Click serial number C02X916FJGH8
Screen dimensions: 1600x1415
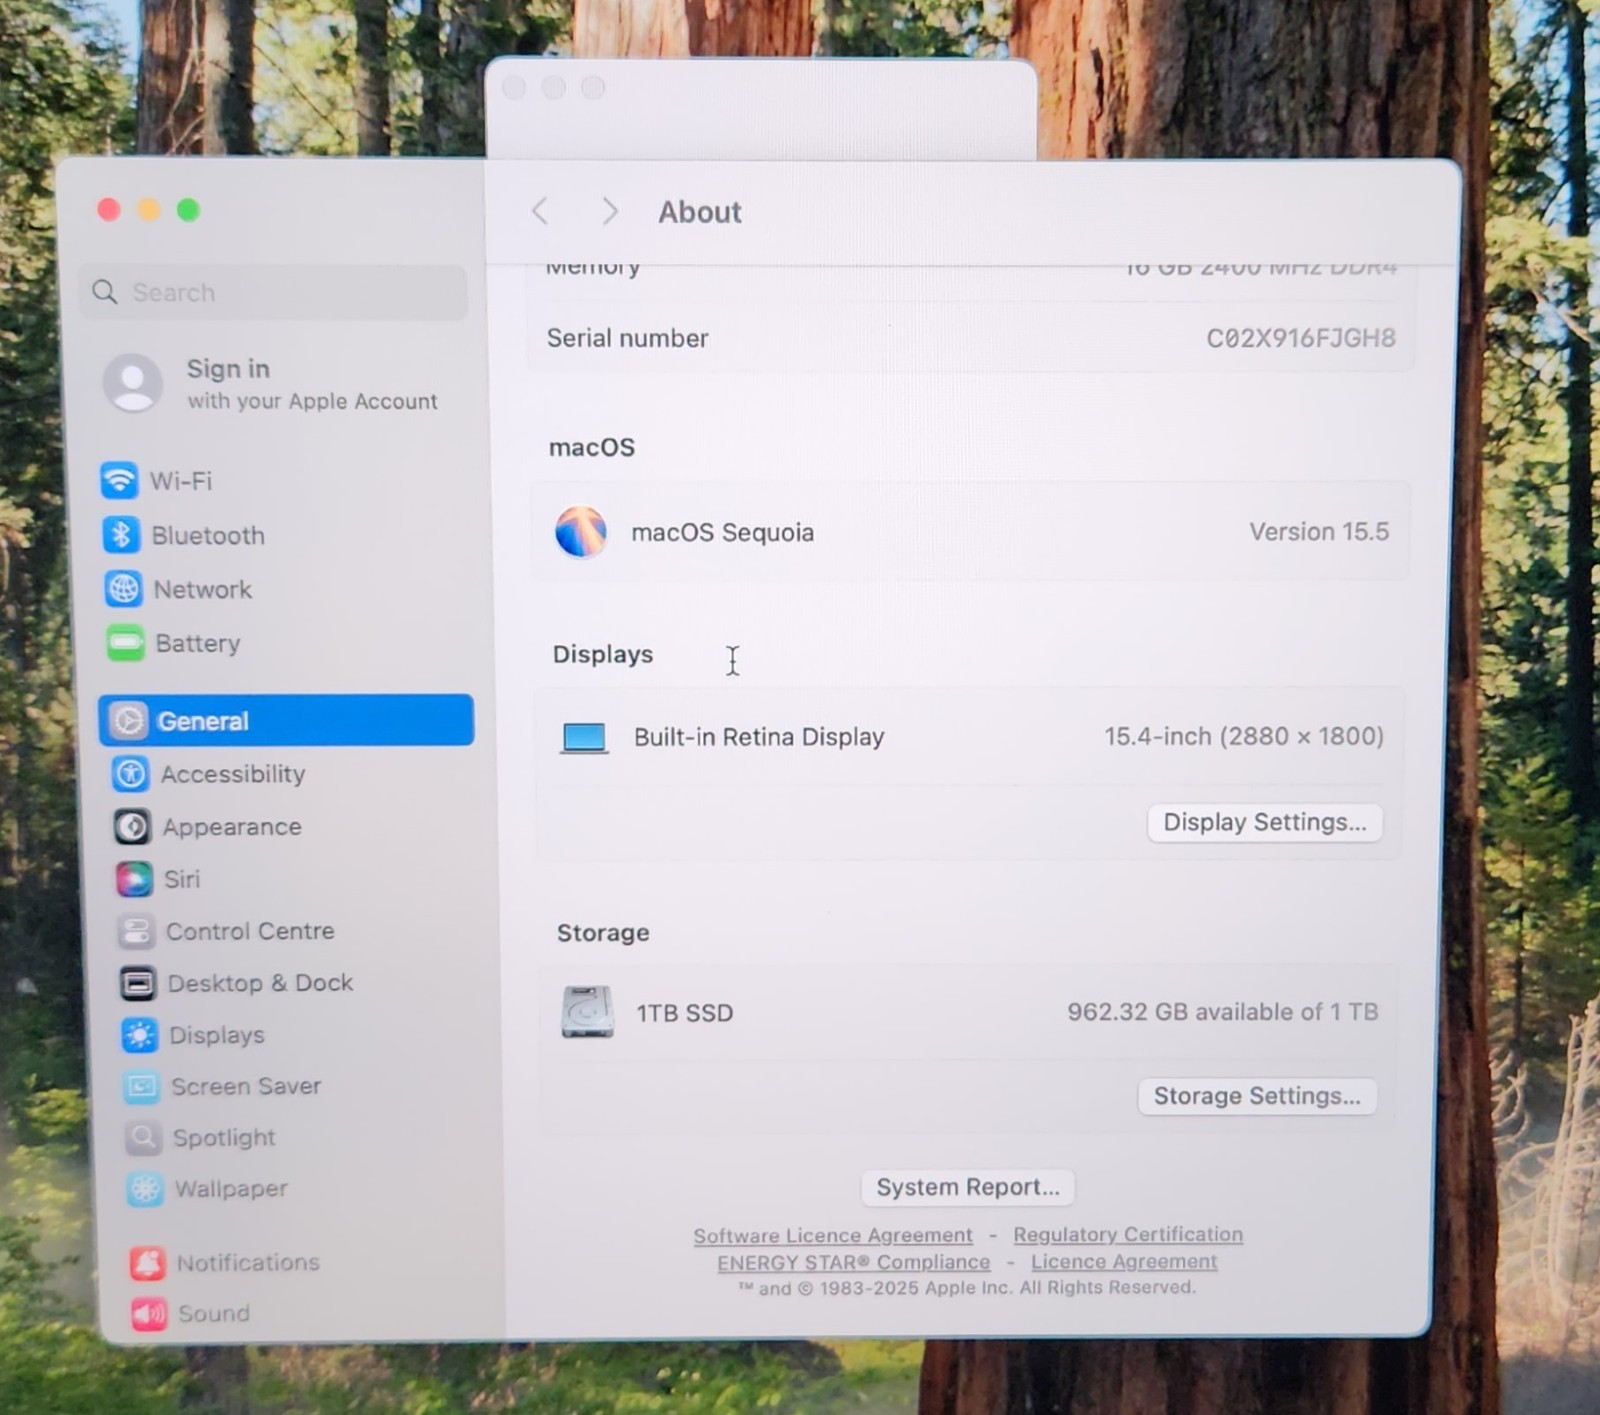click(x=1301, y=338)
